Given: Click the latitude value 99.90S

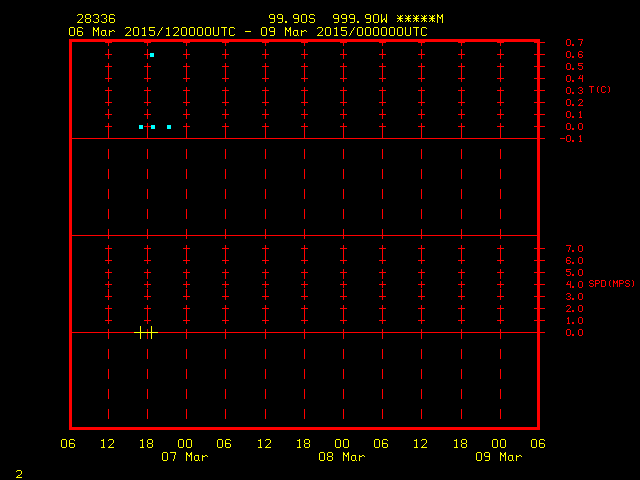Looking at the screenshot, I should [x=292, y=19].
